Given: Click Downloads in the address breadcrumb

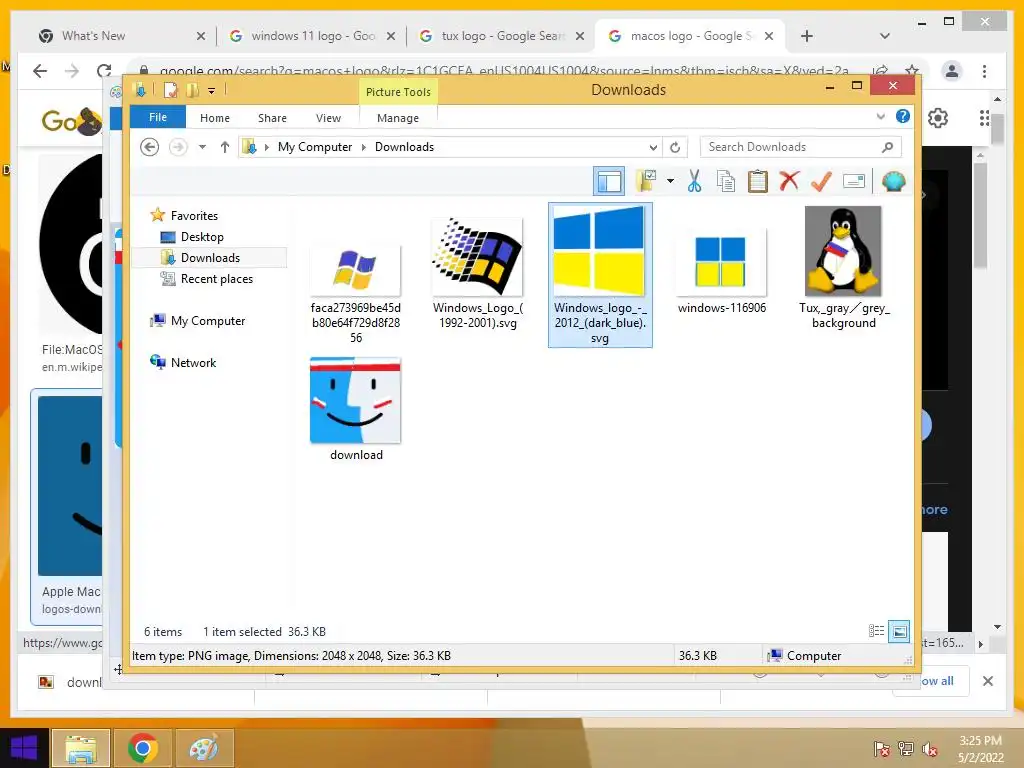Looking at the screenshot, I should pyautogui.click(x=404, y=147).
